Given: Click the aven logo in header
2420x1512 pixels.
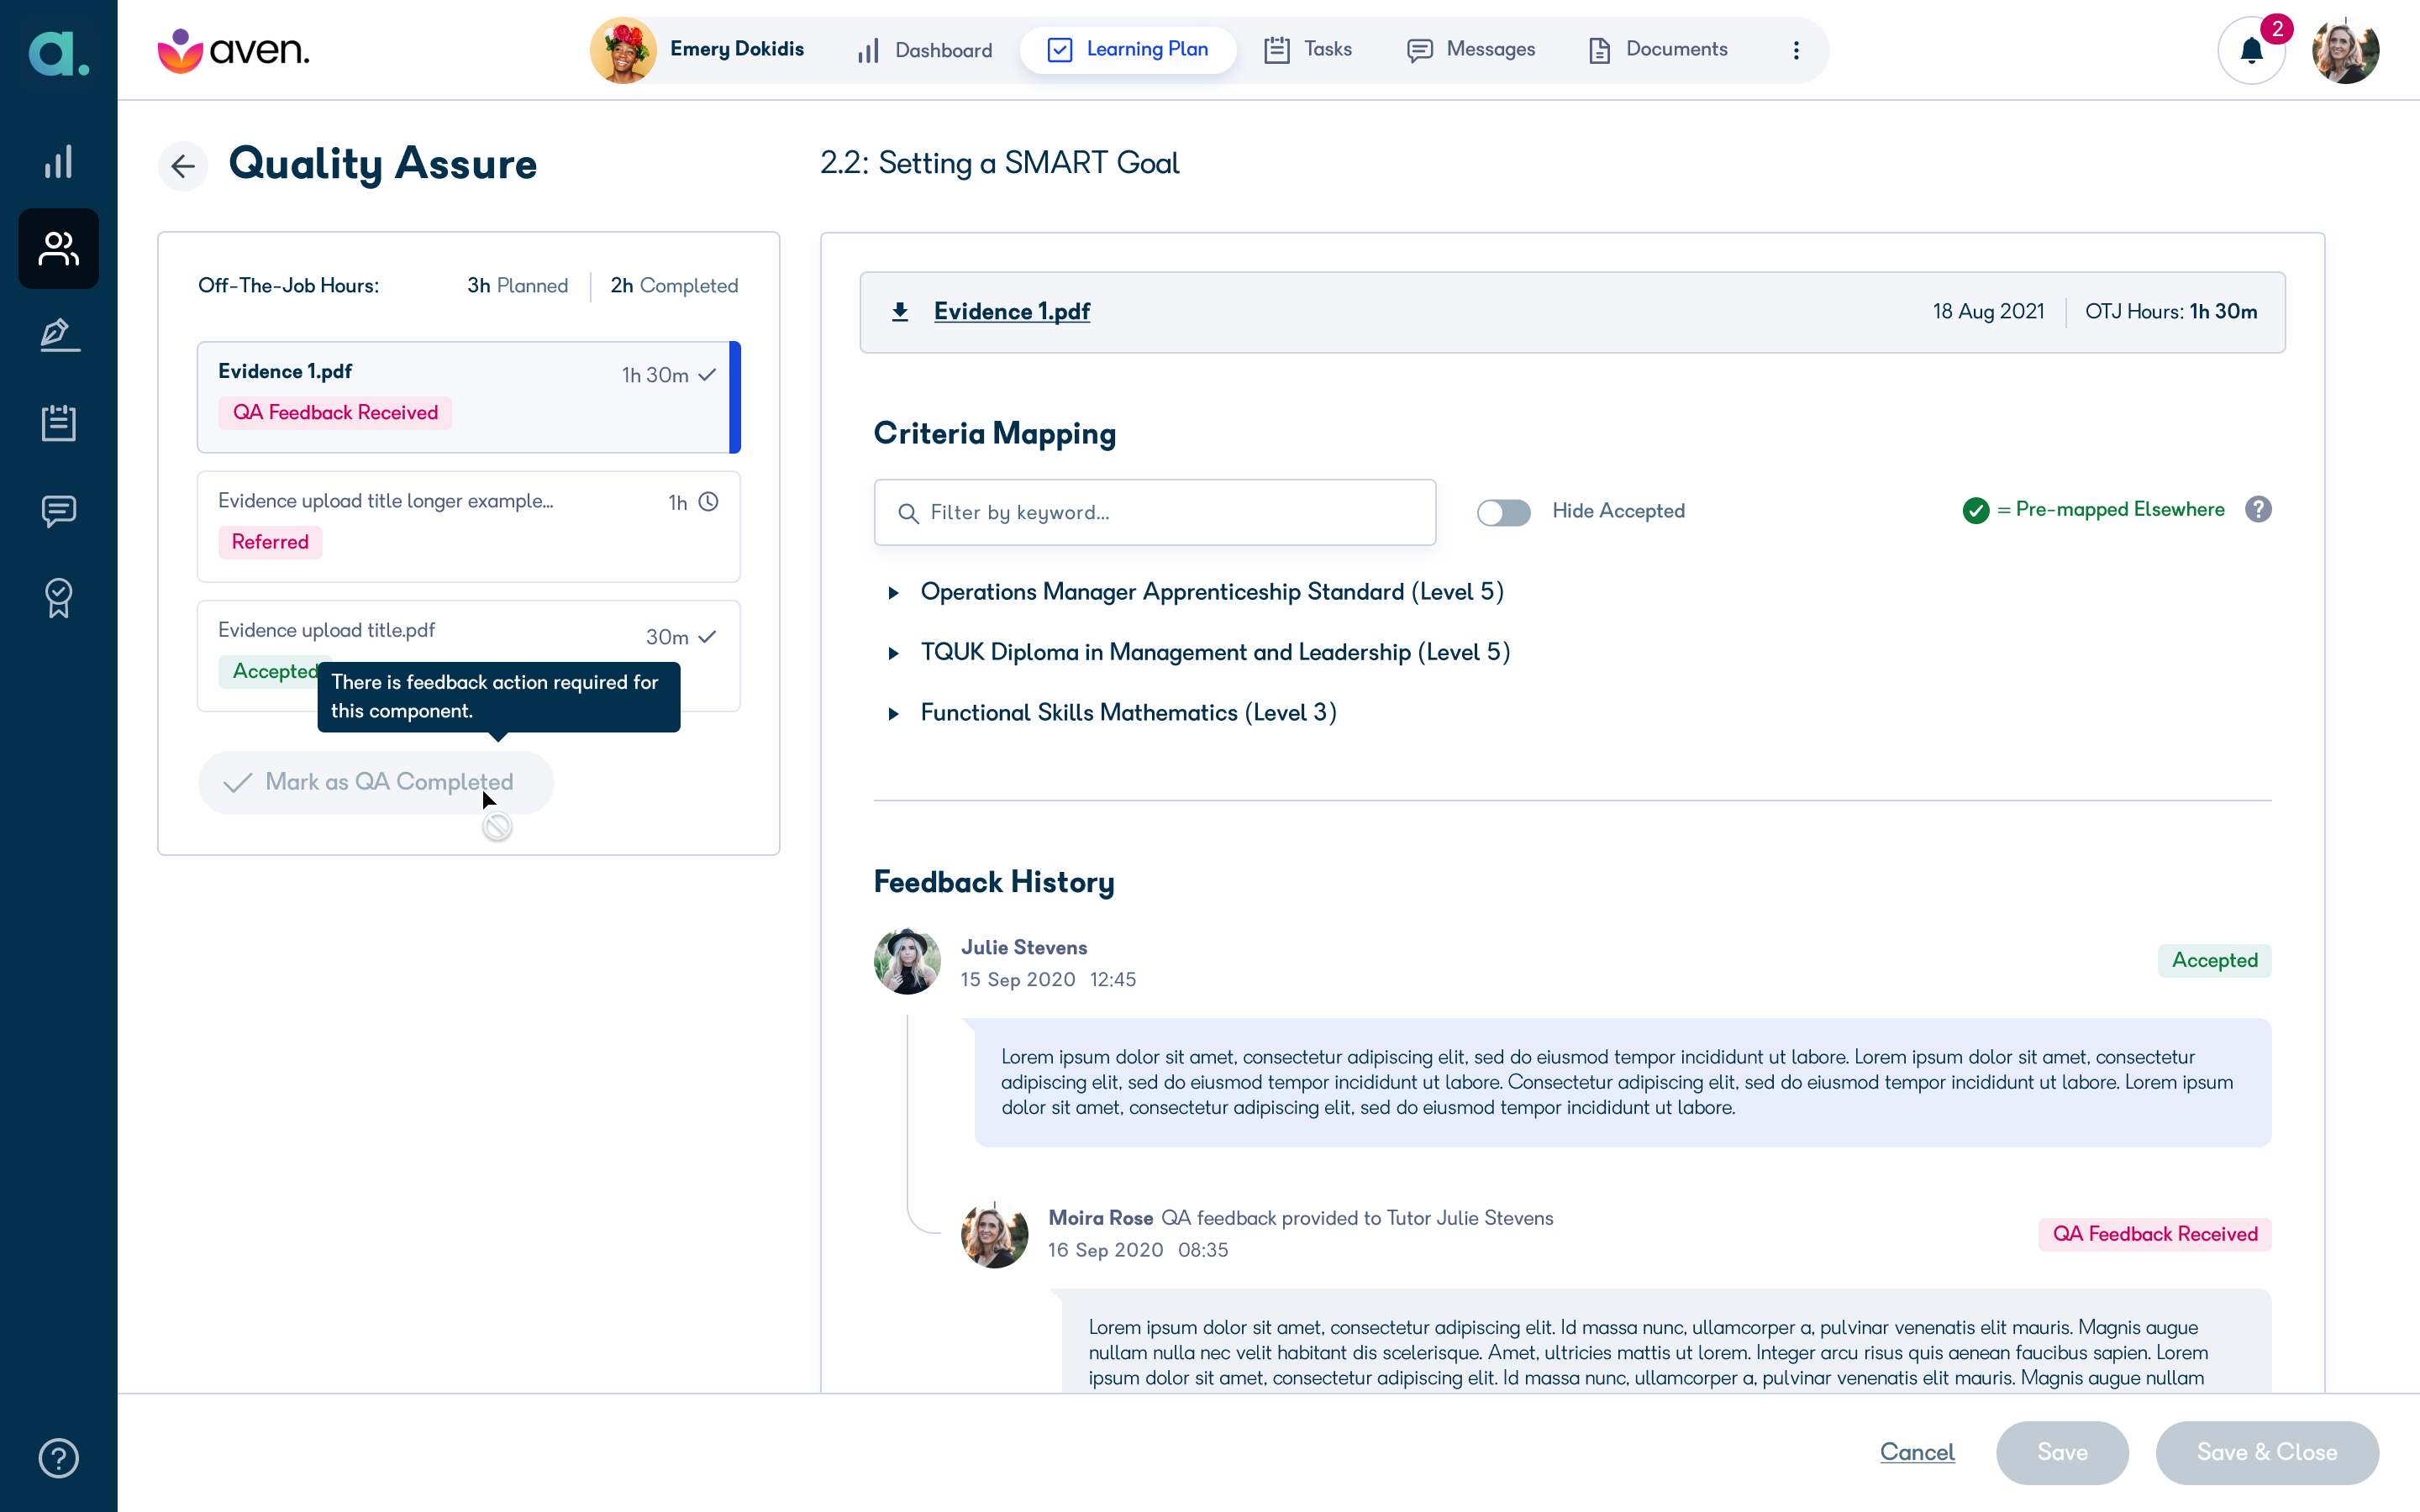Looking at the screenshot, I should click(x=233, y=50).
